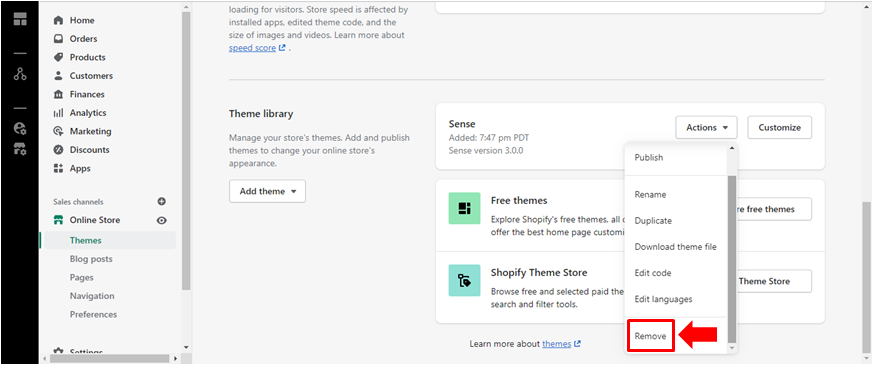
Task: Click the Sales channels label
Action: pyautogui.click(x=79, y=202)
